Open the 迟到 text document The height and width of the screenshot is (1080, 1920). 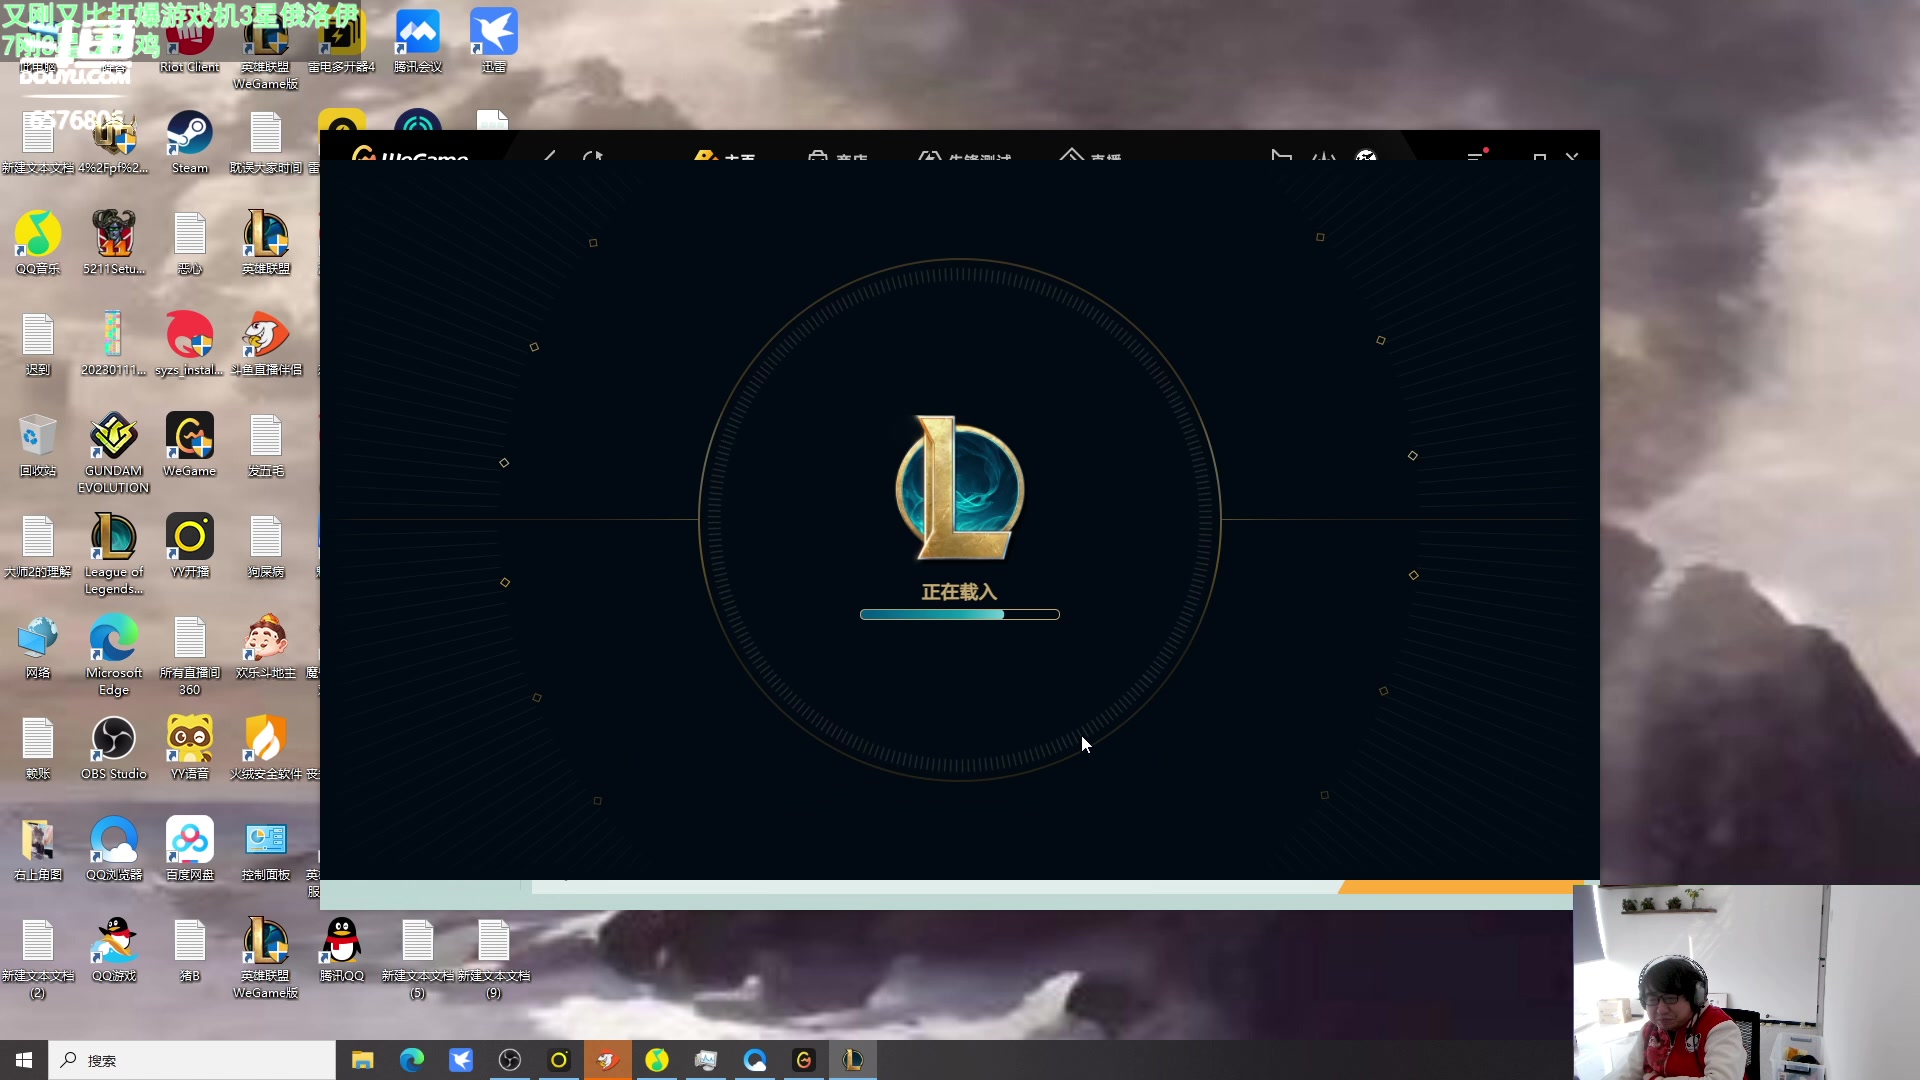[x=38, y=344]
